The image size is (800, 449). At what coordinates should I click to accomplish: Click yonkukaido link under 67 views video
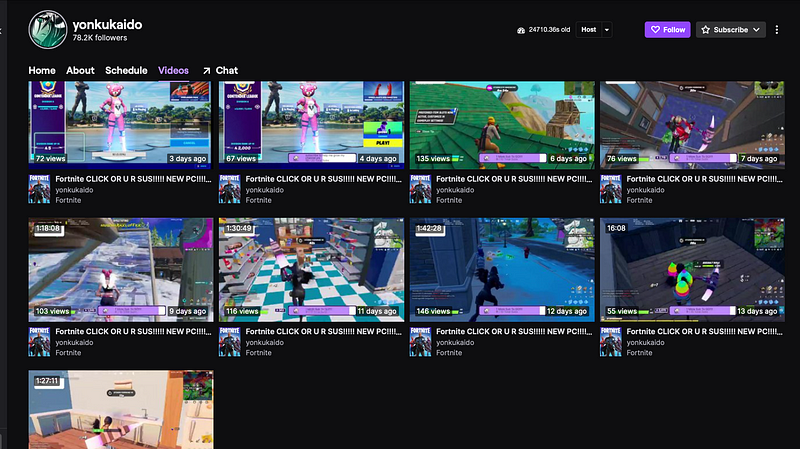(264, 190)
